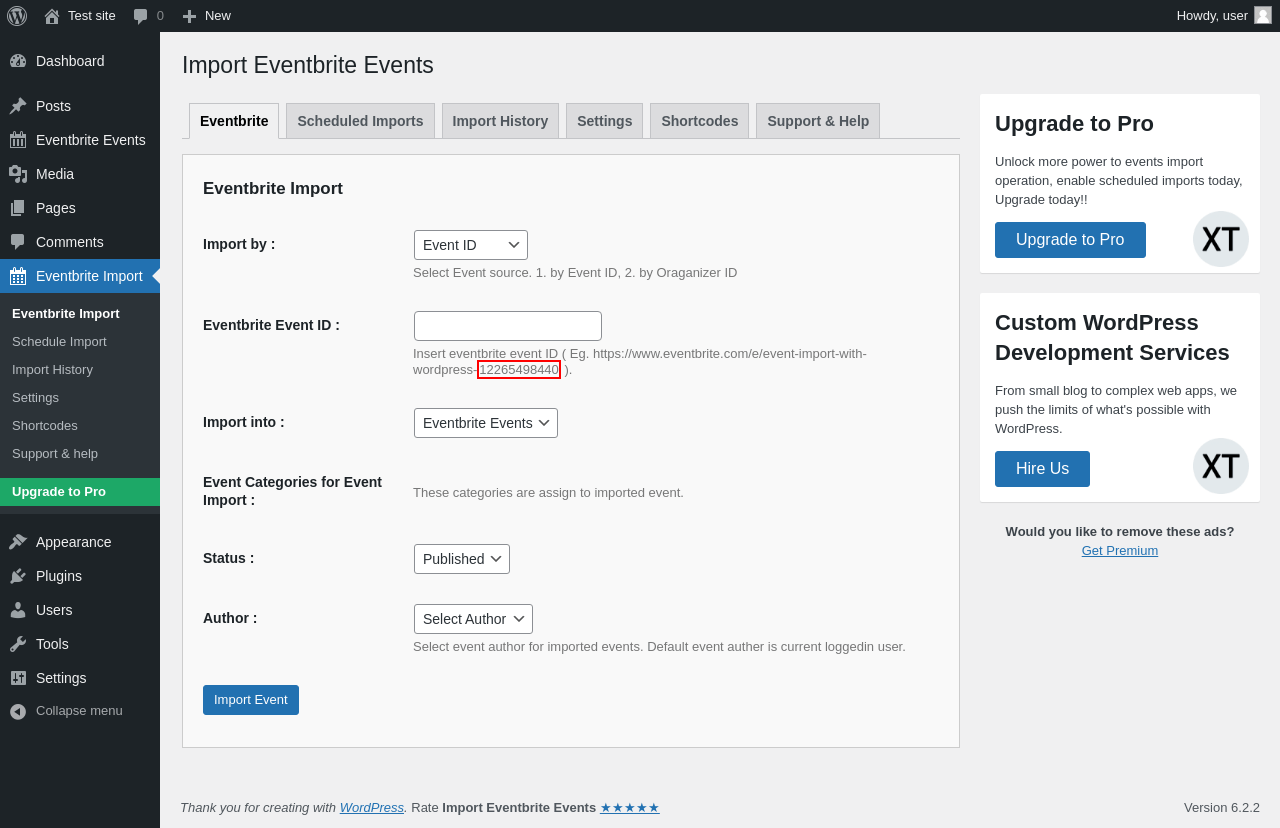The height and width of the screenshot is (828, 1280).
Task: Open the Settings tab
Action: pyautogui.click(x=604, y=121)
